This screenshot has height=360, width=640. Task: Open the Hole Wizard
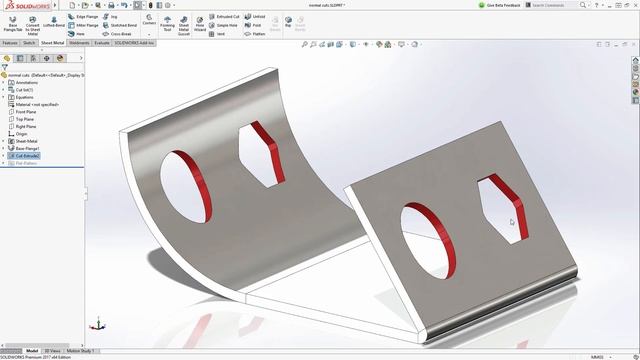pos(200,24)
